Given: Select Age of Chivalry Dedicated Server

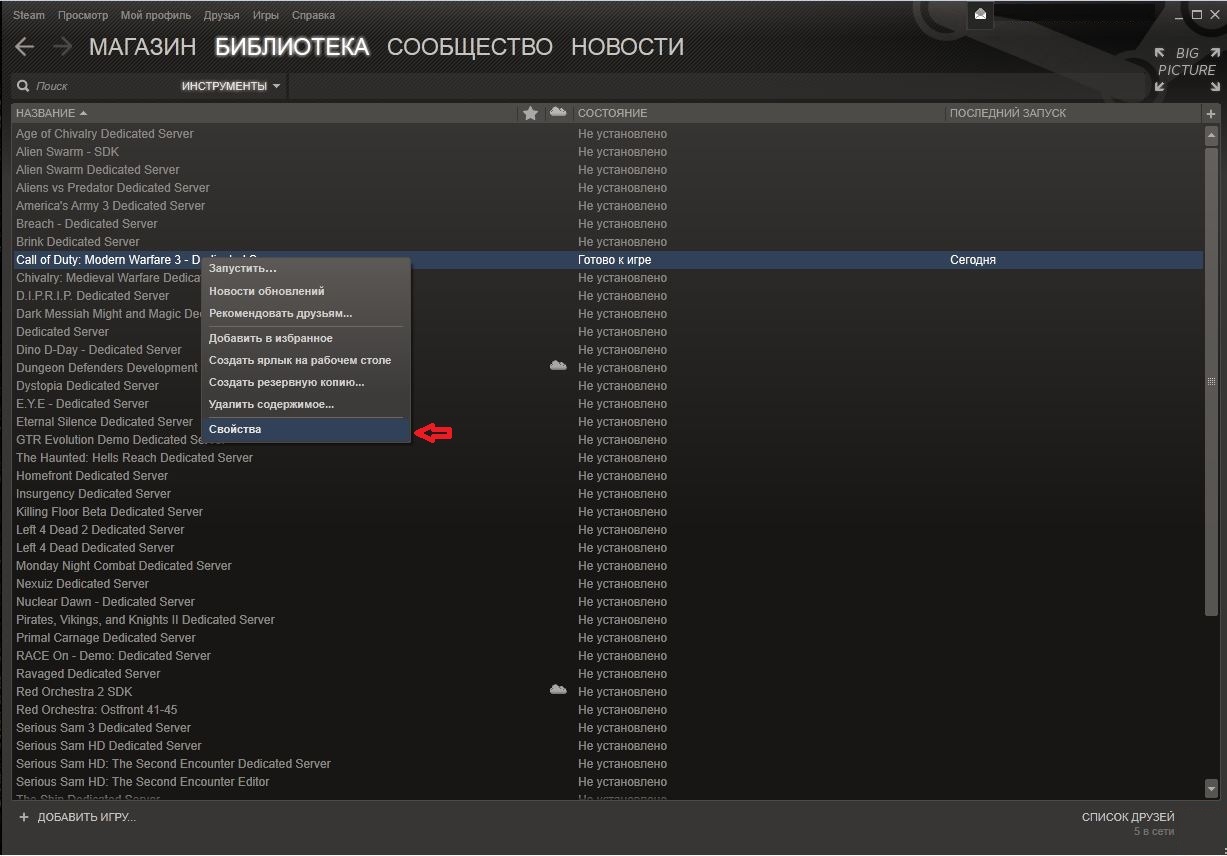Looking at the screenshot, I should tap(105, 134).
